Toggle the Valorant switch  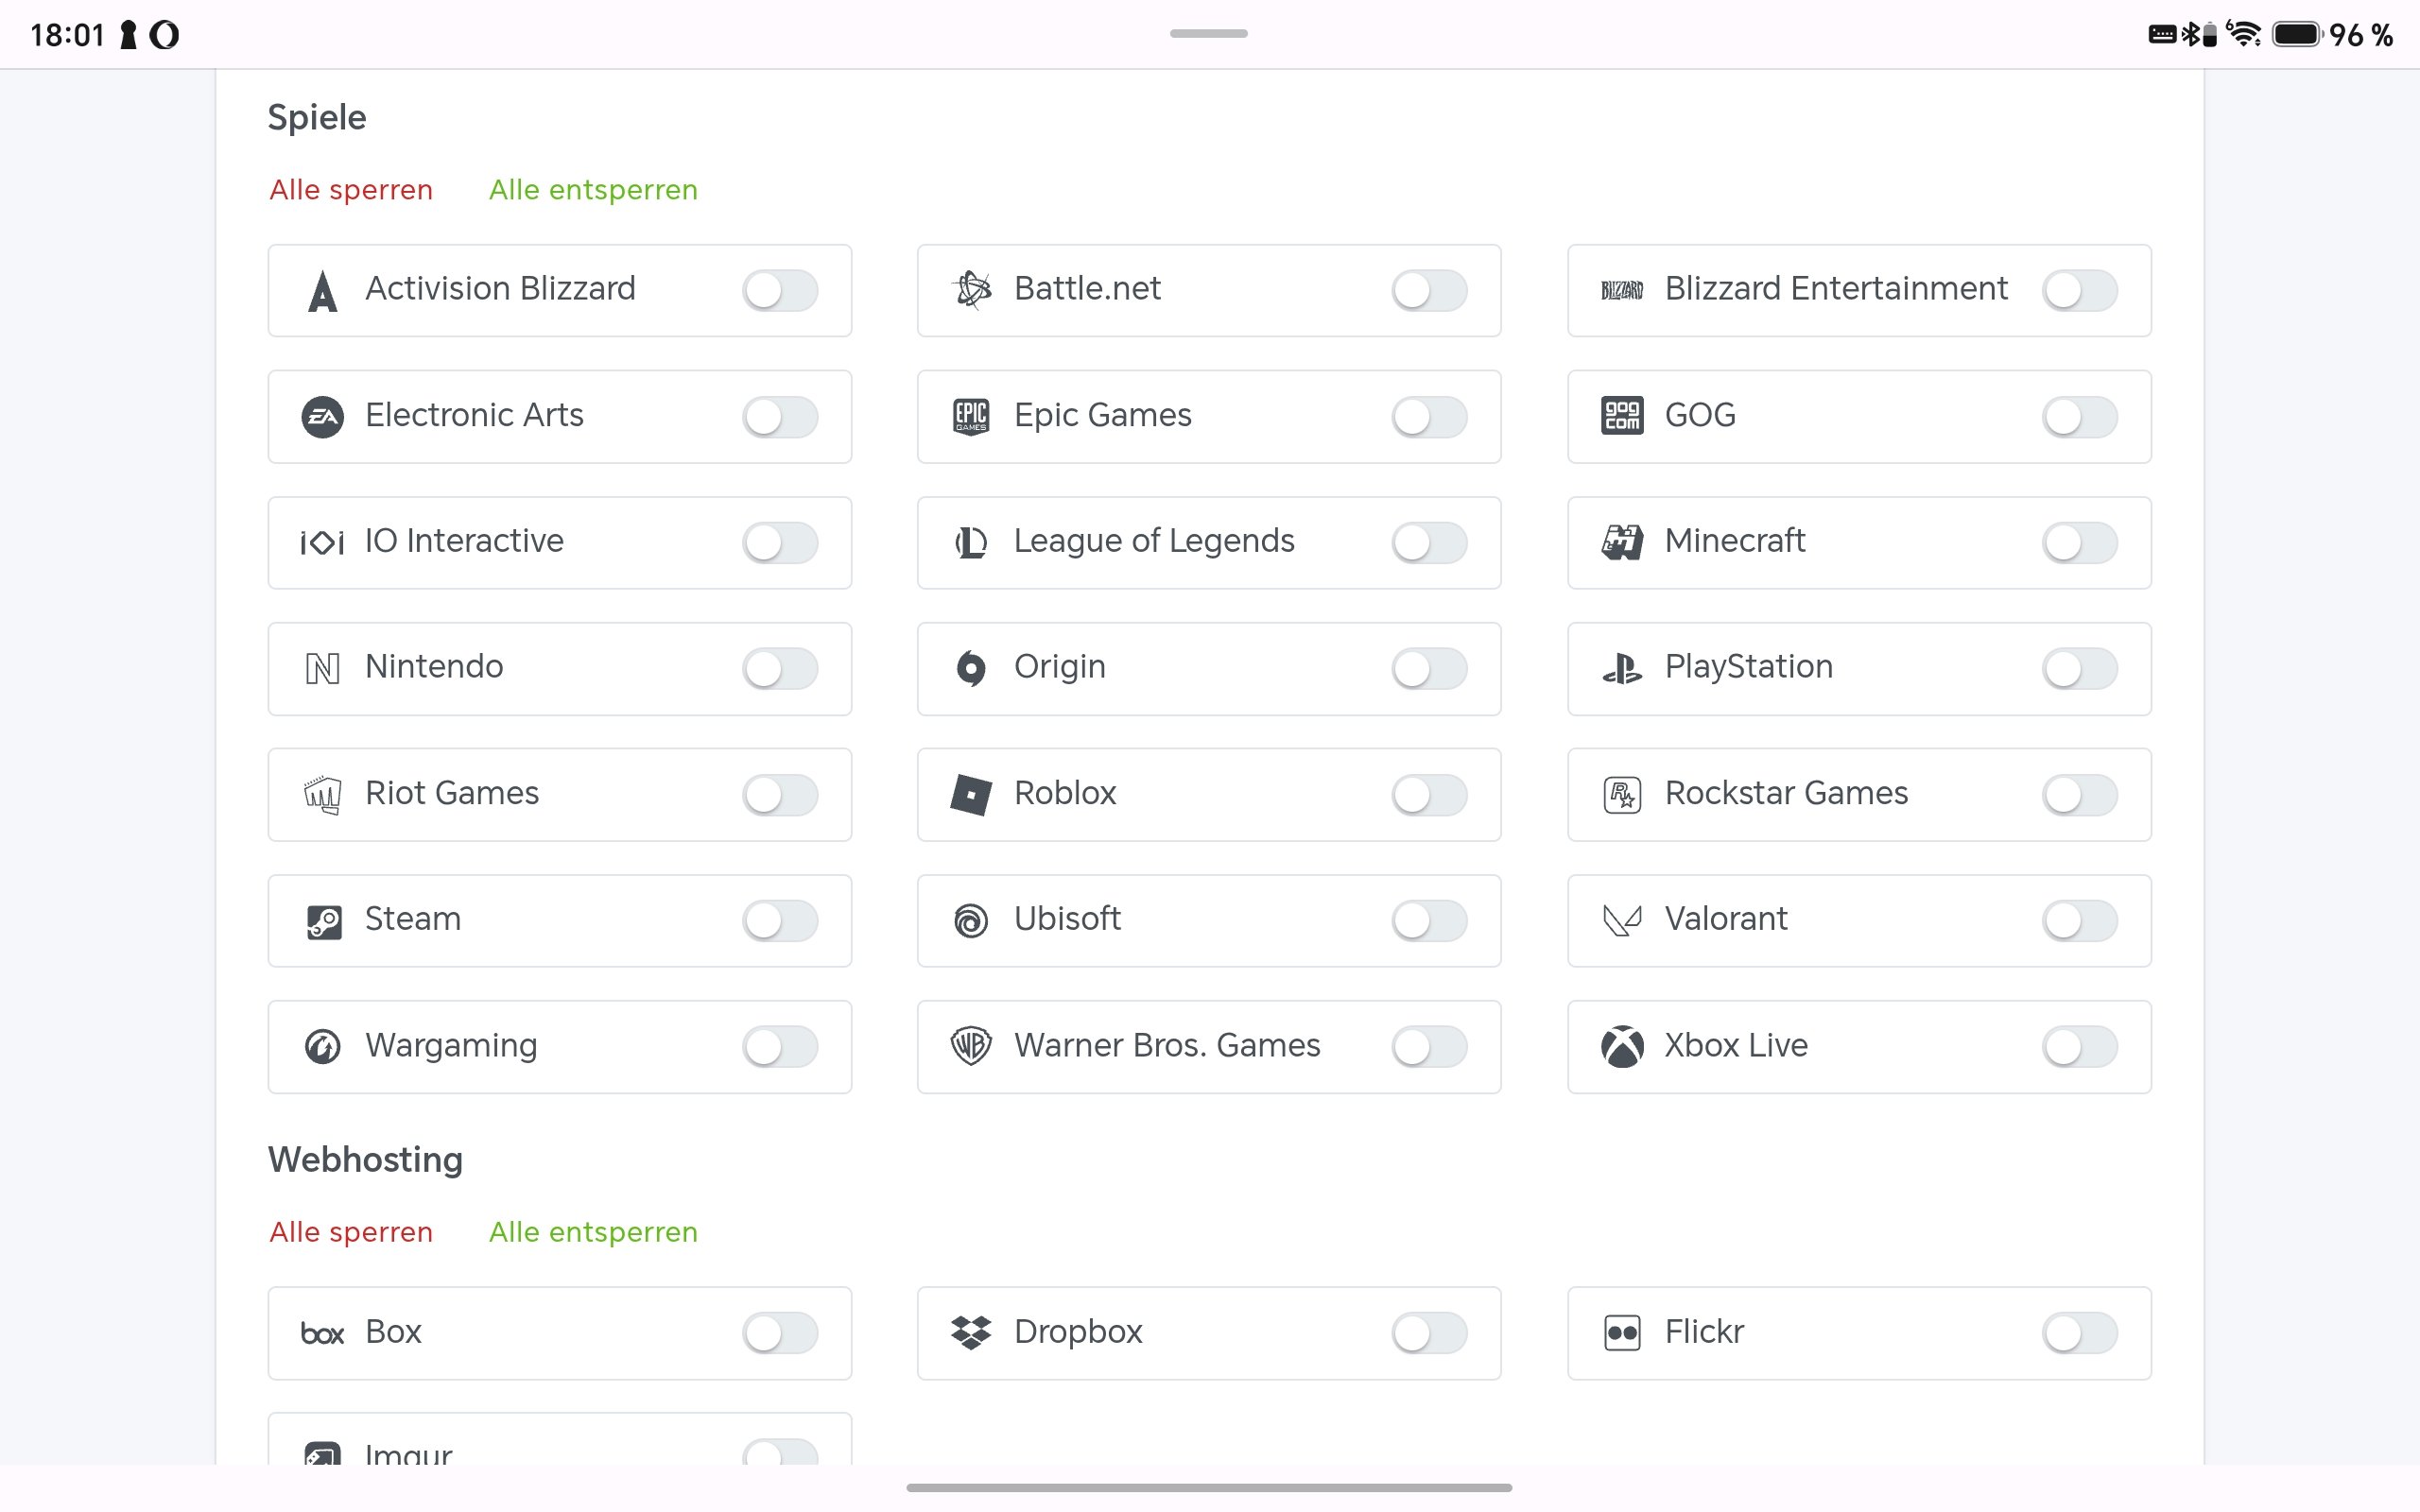pyautogui.click(x=2080, y=921)
